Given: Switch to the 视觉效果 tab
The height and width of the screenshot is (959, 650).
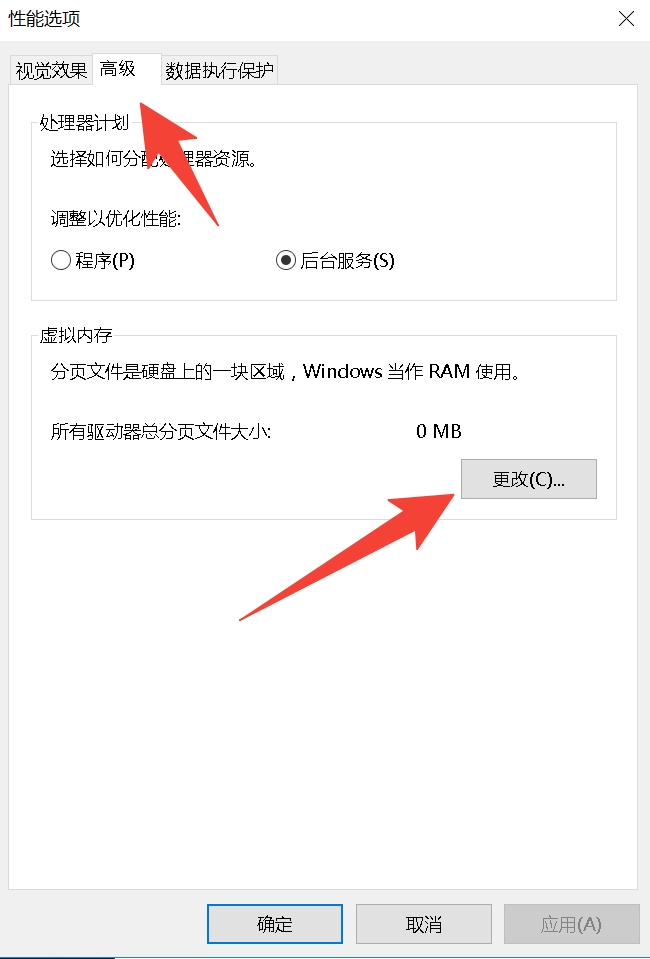Looking at the screenshot, I should 51,70.
